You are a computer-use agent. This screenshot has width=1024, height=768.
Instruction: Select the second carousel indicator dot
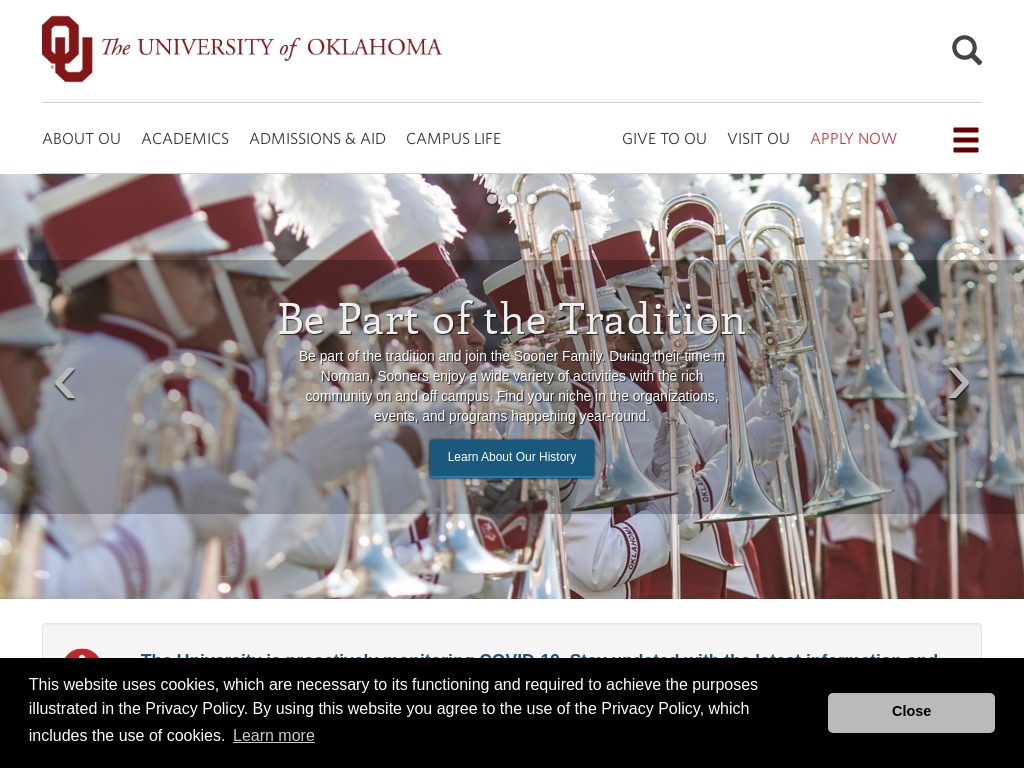512,199
